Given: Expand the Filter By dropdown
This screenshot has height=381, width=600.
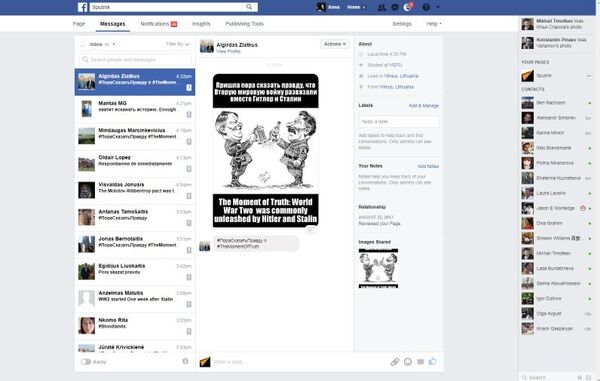Looking at the screenshot, I should pos(178,44).
